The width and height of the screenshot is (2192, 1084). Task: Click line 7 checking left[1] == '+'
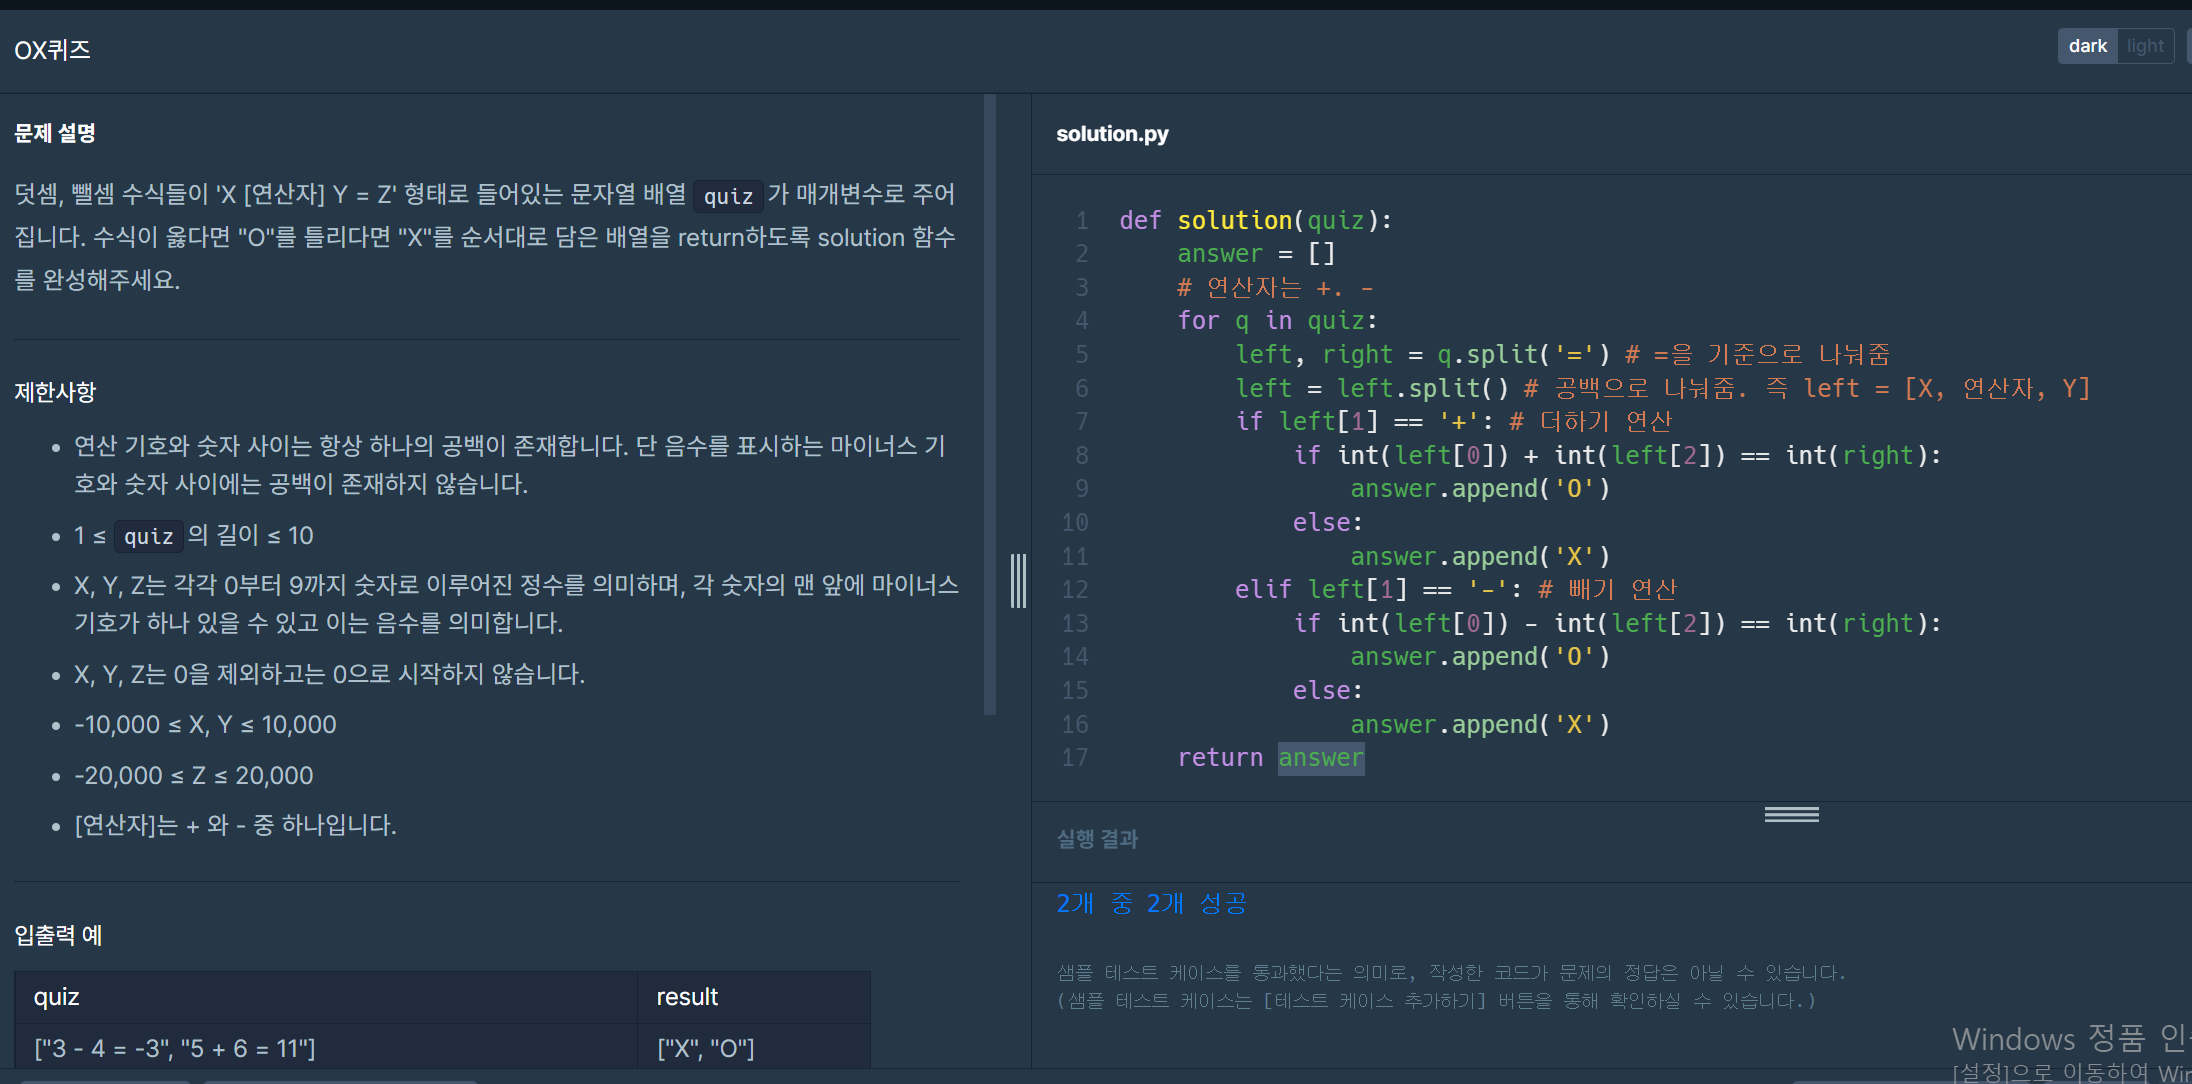[x=1453, y=422]
